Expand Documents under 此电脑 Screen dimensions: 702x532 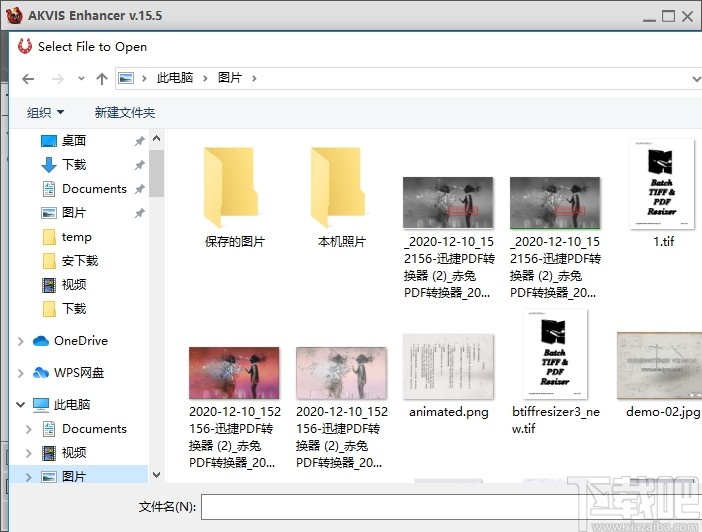coord(29,429)
